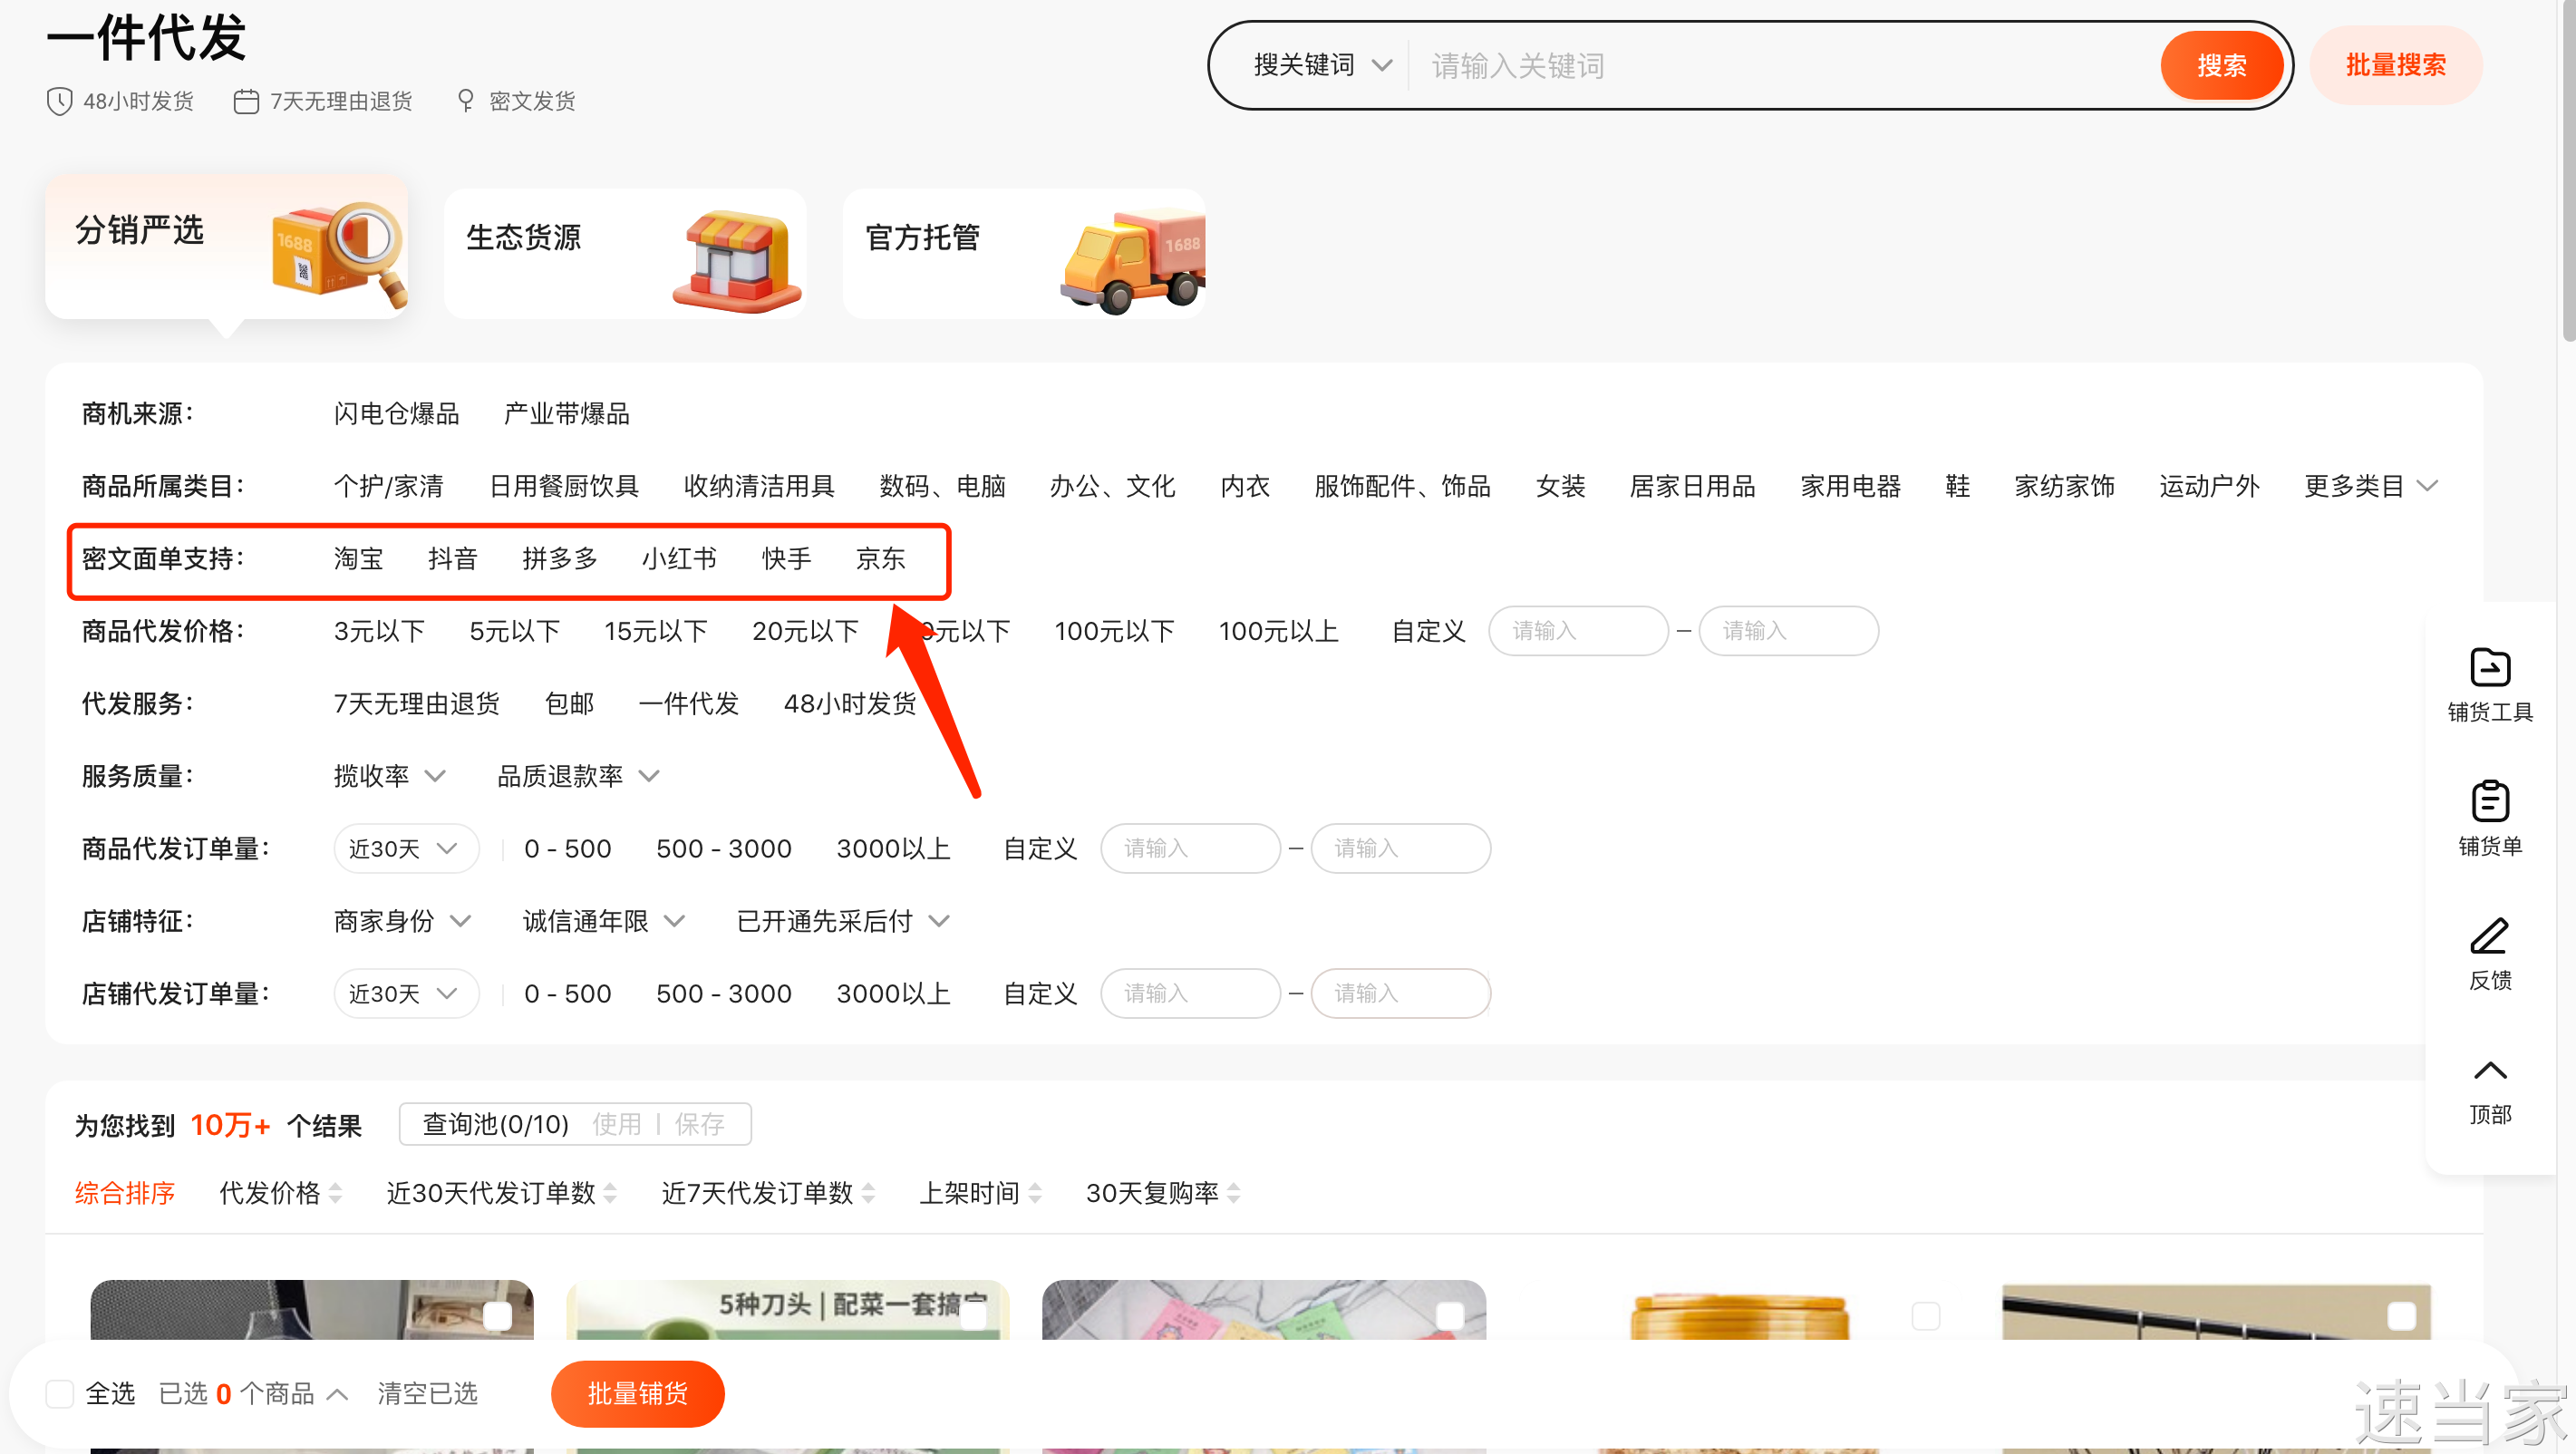Sort by 代发价格 arrows icon
Image resolution: width=2576 pixels, height=1454 pixels.
click(x=335, y=1193)
